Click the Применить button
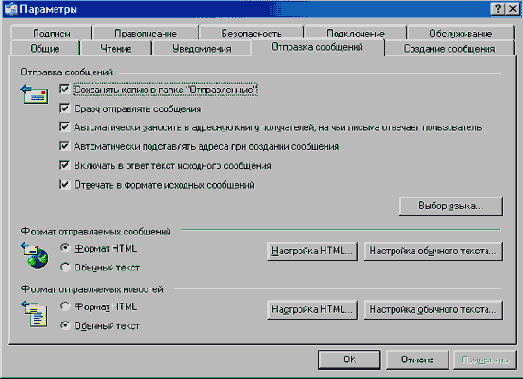Image resolution: width=523 pixels, height=379 pixels. coord(485,360)
